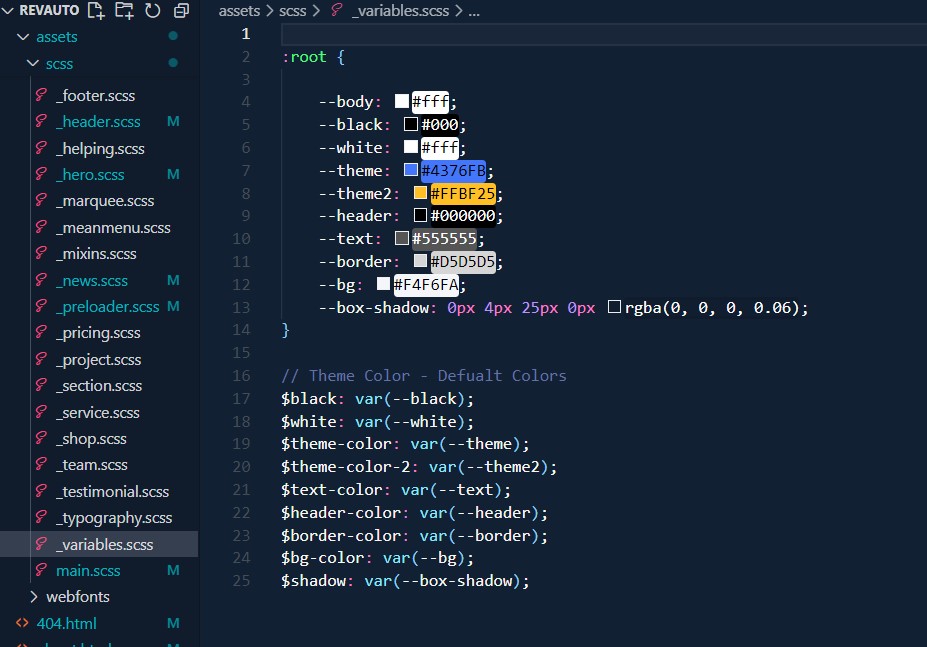Viewport: 927px width, 647px height.
Task: Click the Sass icon beside main.scss
Action: [x=41, y=571]
